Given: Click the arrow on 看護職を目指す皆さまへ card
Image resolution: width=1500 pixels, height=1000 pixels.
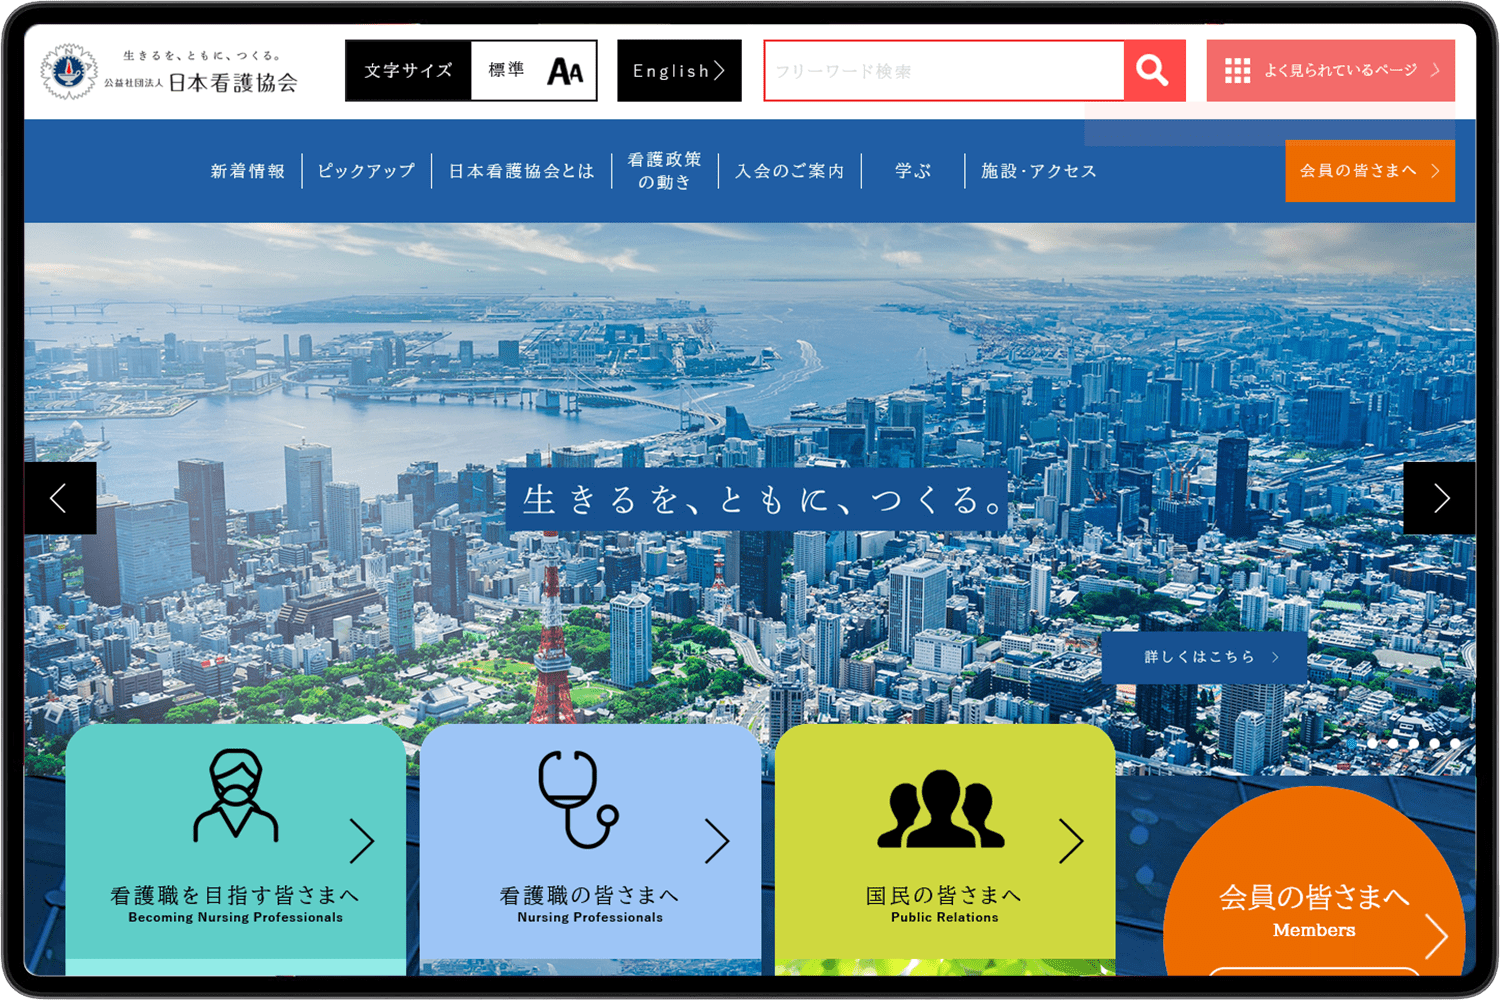Looking at the screenshot, I should [x=362, y=841].
